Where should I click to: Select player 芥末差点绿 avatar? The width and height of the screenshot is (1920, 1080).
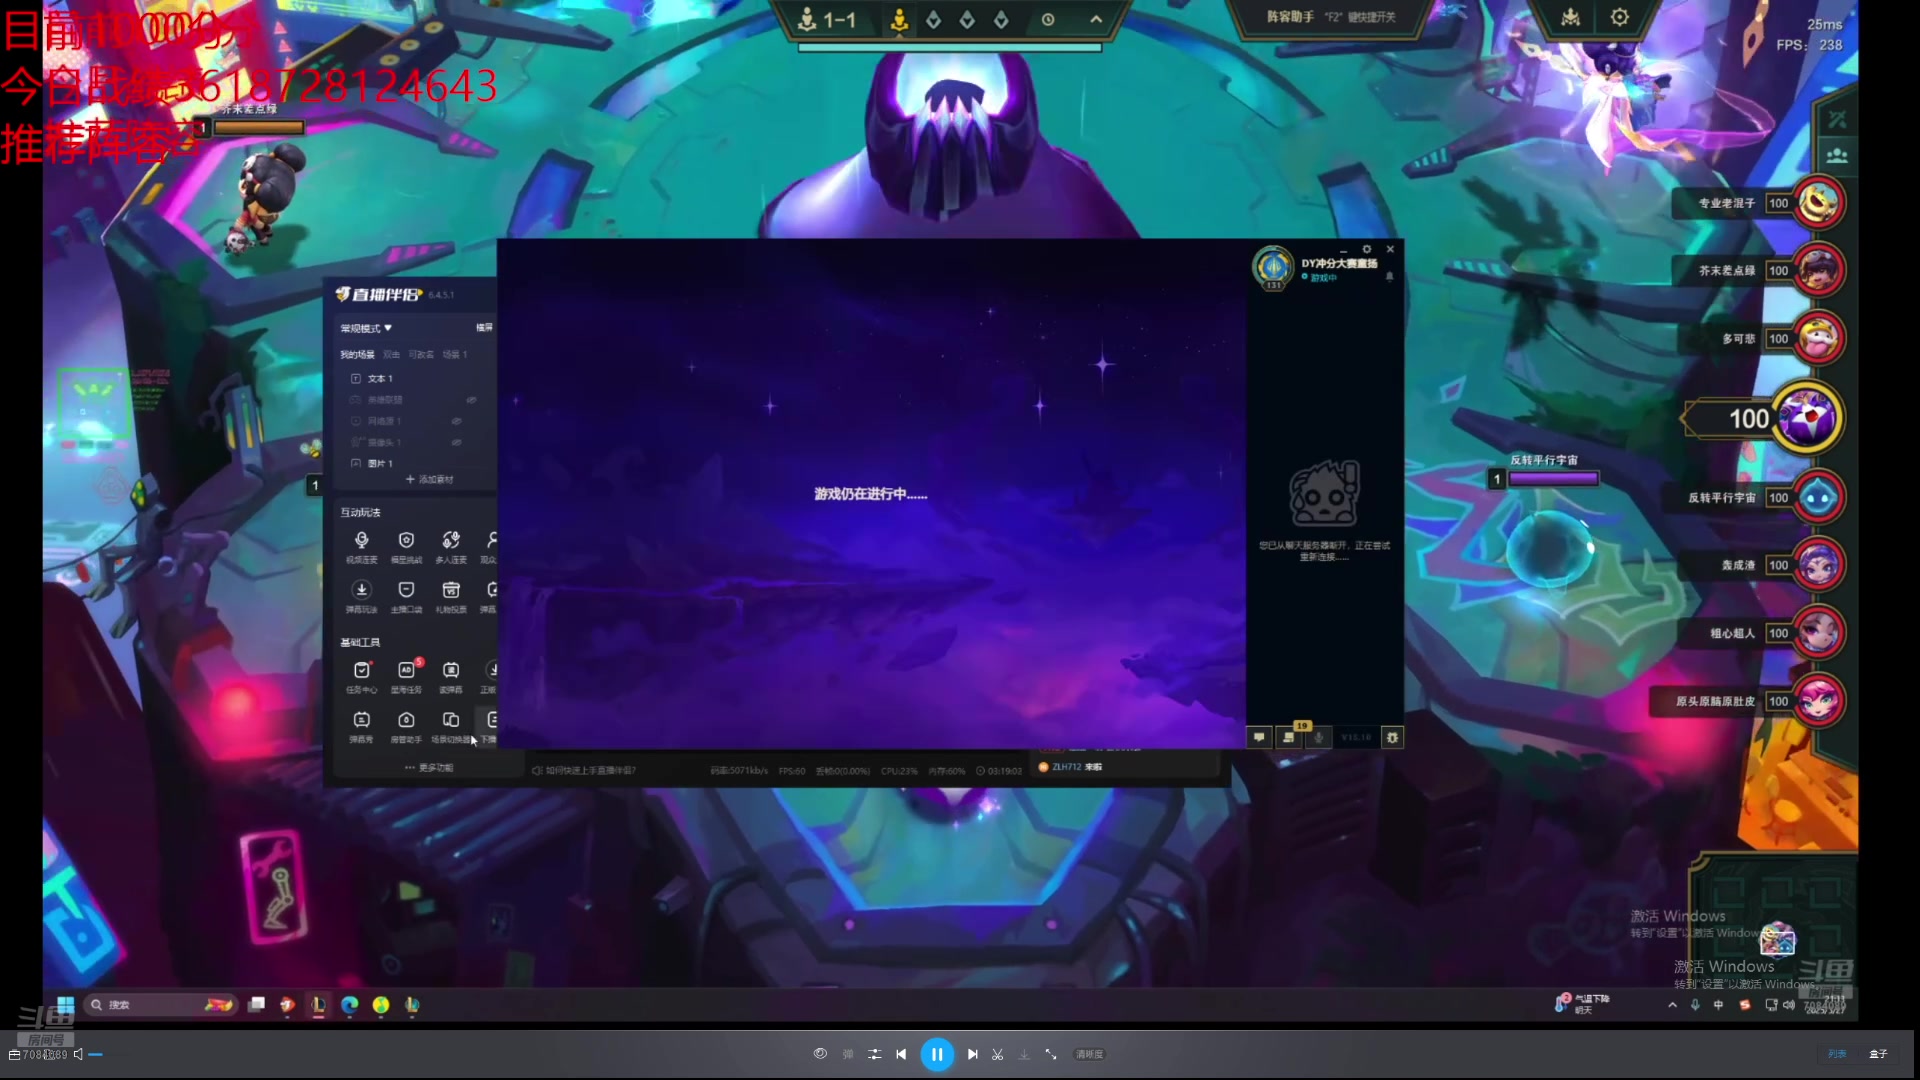[x=1819, y=270]
